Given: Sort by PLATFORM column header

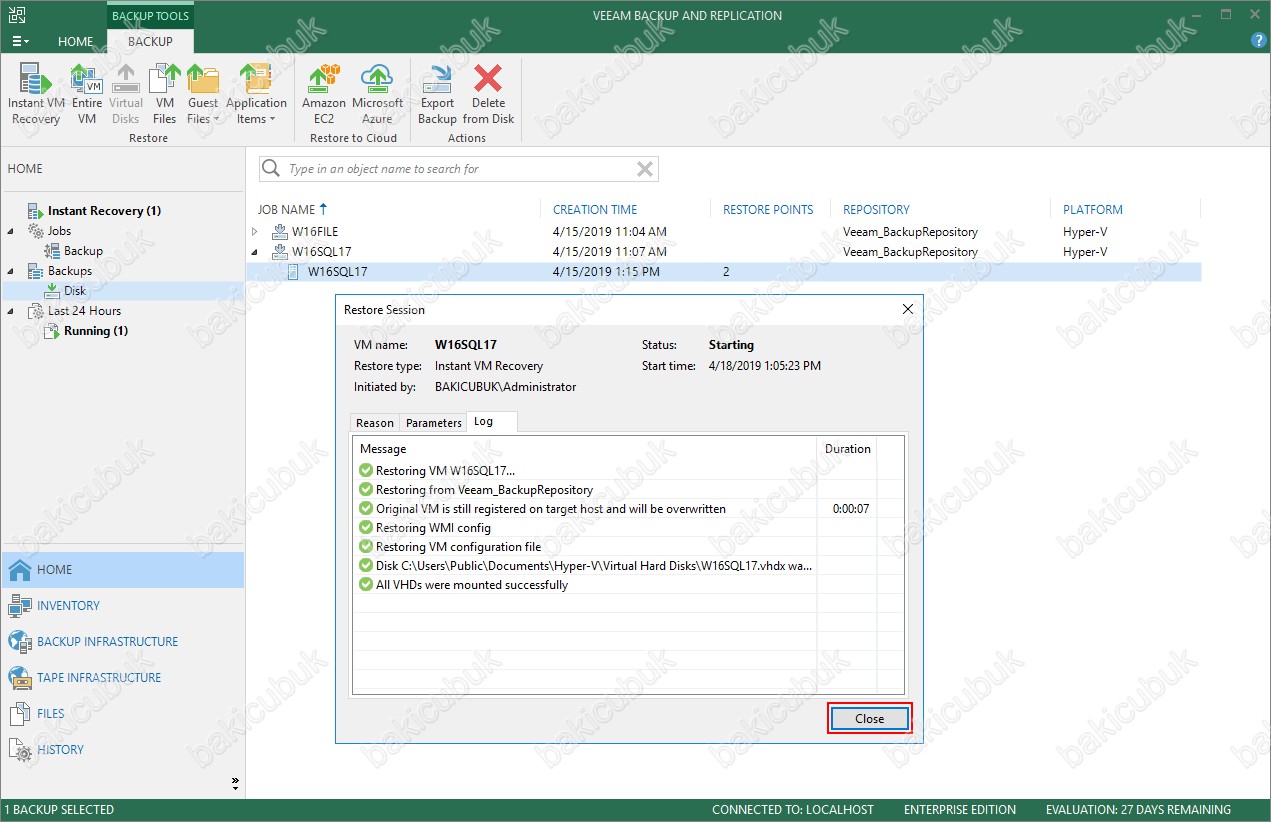Looking at the screenshot, I should (x=1093, y=210).
